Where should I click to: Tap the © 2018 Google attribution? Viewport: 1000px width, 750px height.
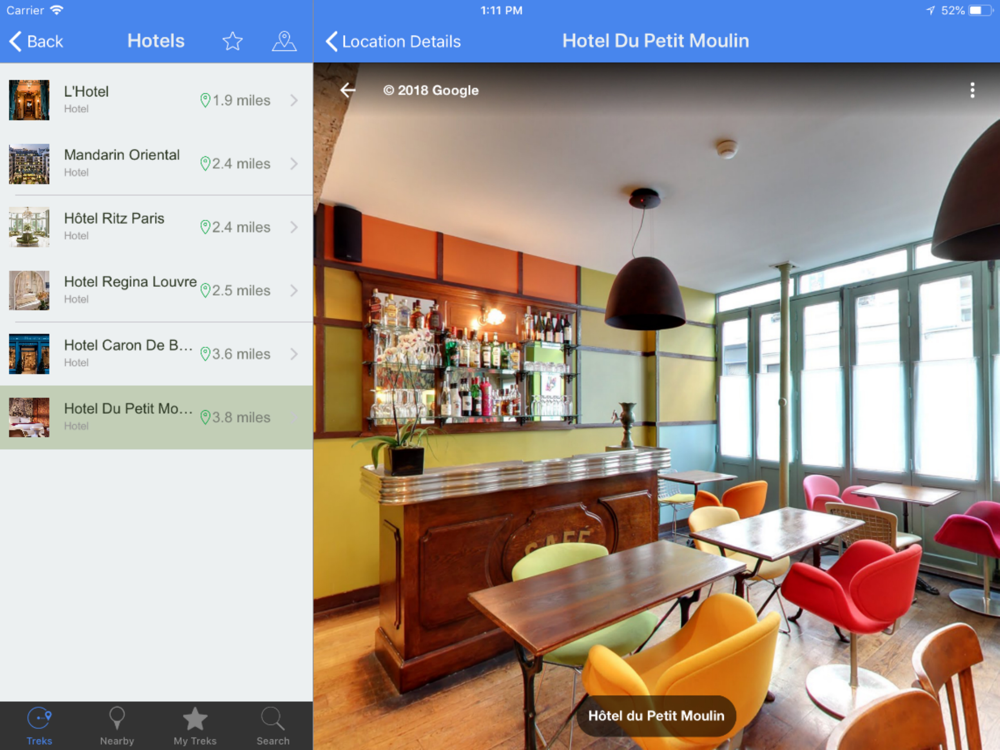tap(431, 91)
